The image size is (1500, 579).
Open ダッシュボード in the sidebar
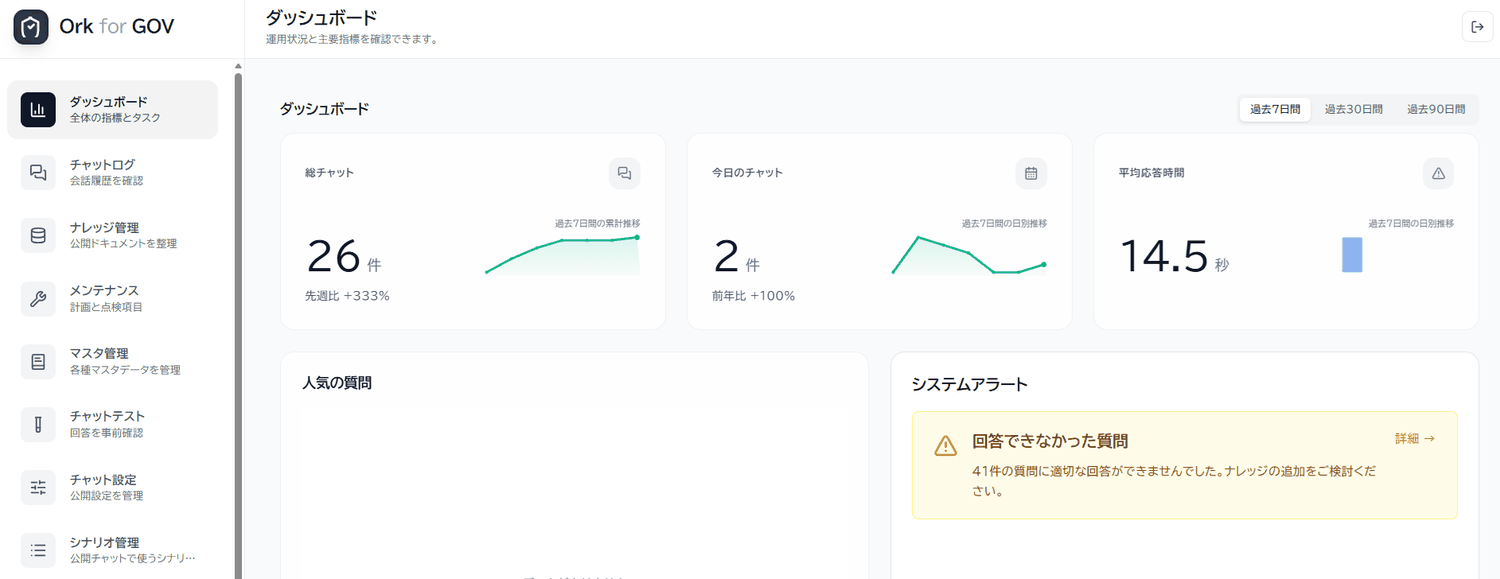tap(112, 110)
